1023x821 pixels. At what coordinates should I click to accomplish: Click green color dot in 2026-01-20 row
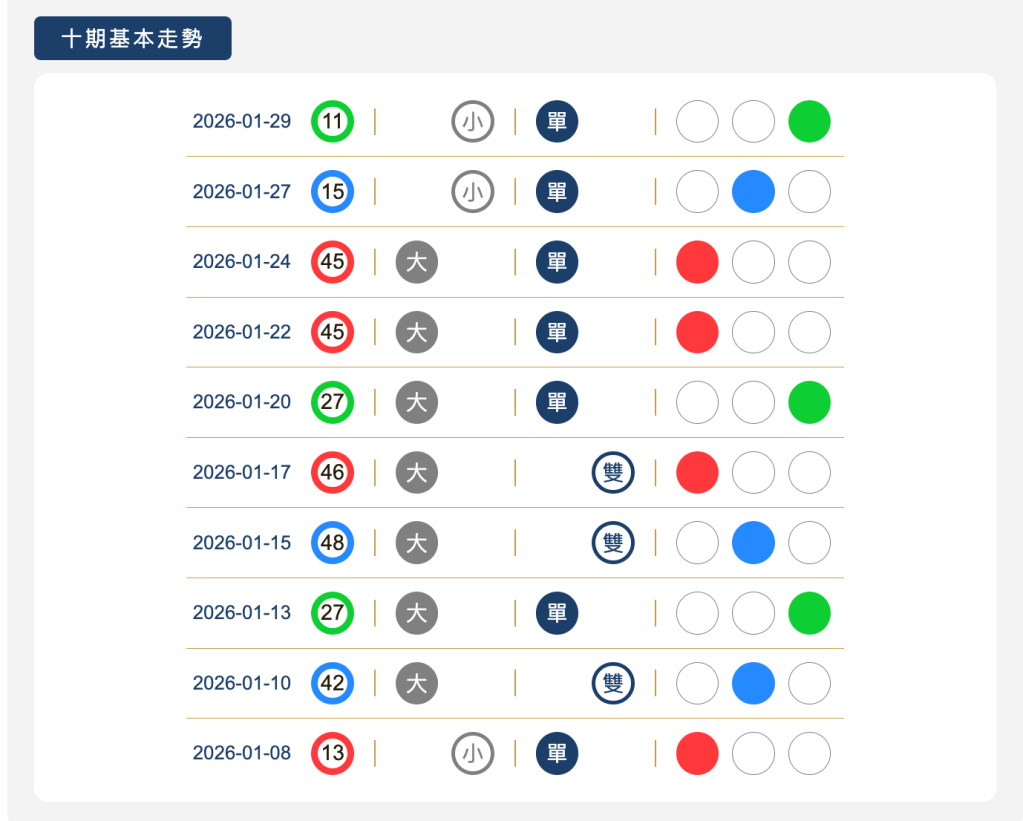pos(809,402)
